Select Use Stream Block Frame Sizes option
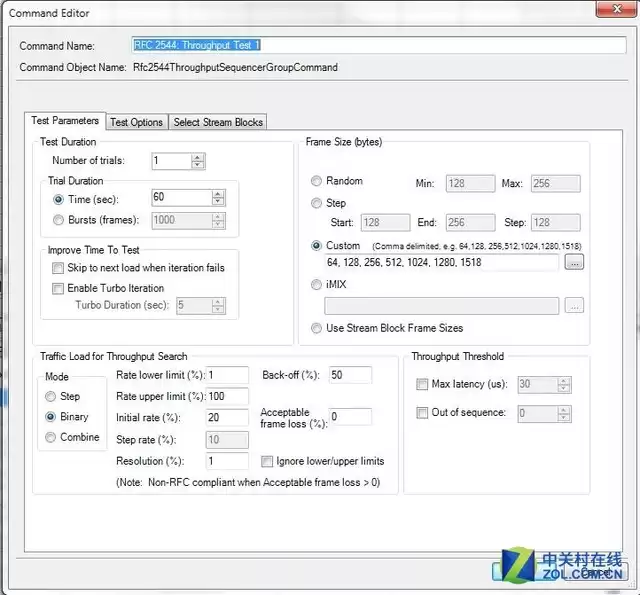 click(x=317, y=328)
